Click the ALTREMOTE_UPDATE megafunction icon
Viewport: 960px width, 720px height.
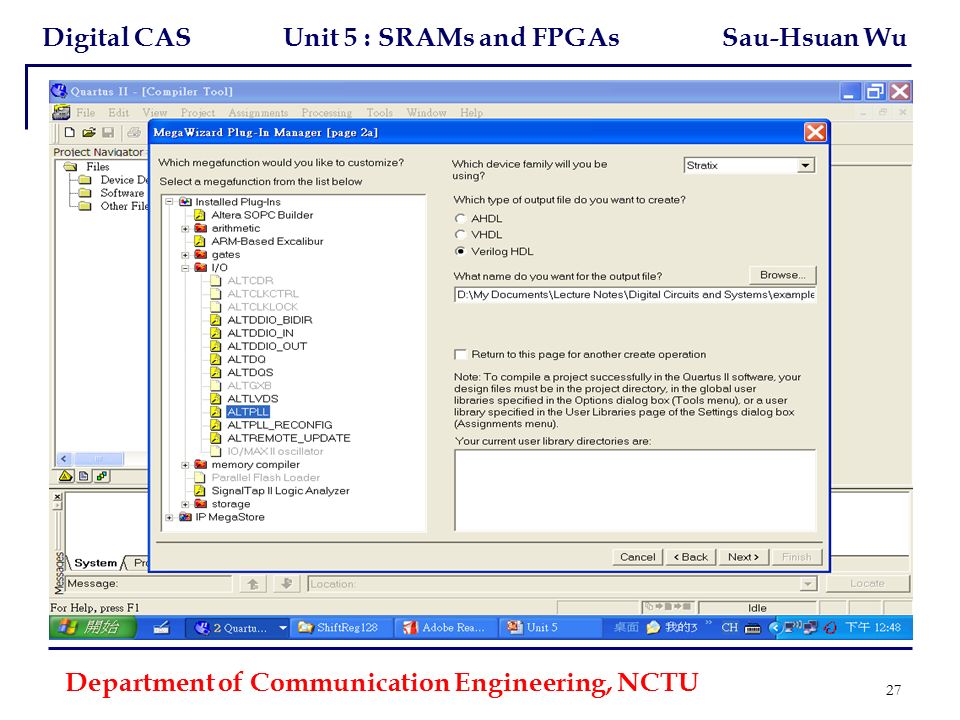(x=216, y=438)
